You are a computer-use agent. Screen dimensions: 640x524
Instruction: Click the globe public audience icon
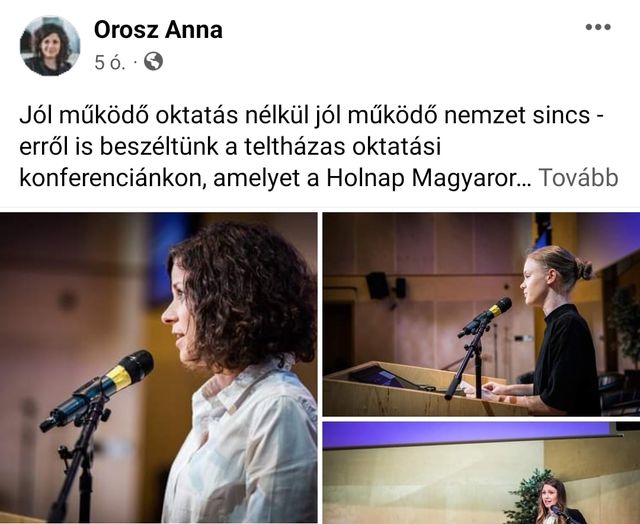153,62
